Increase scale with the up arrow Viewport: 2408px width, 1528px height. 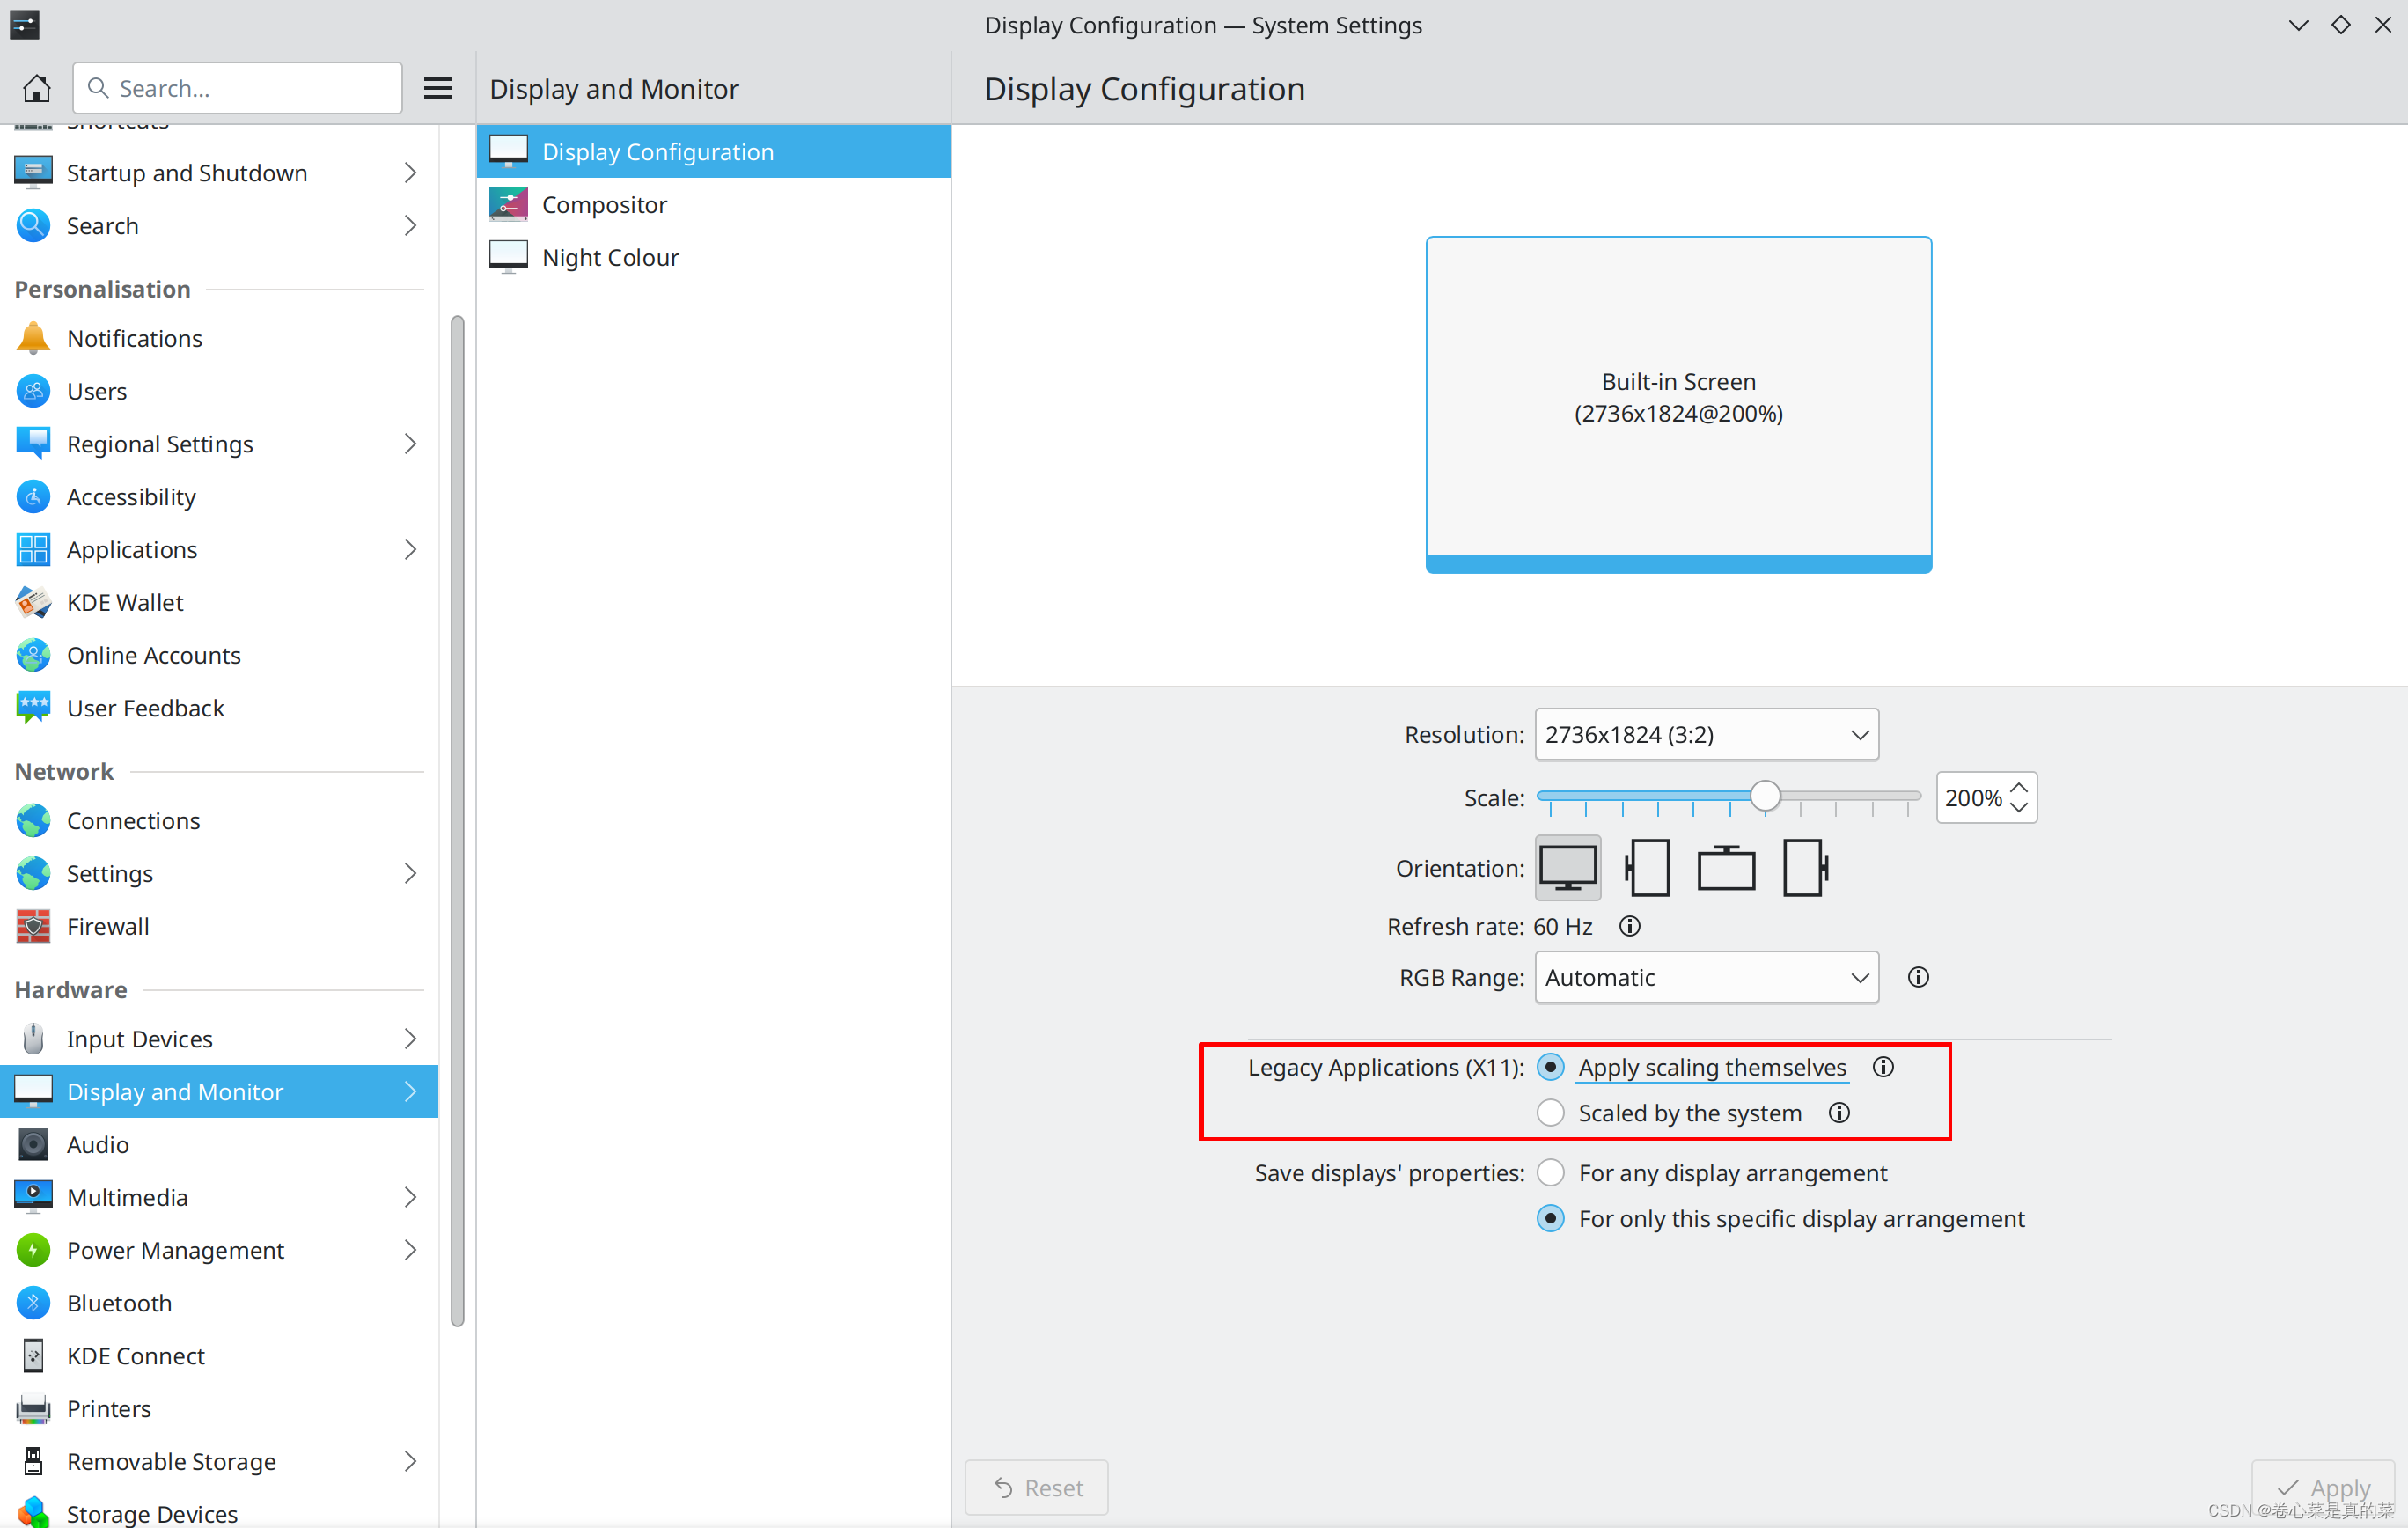pyautogui.click(x=2019, y=787)
